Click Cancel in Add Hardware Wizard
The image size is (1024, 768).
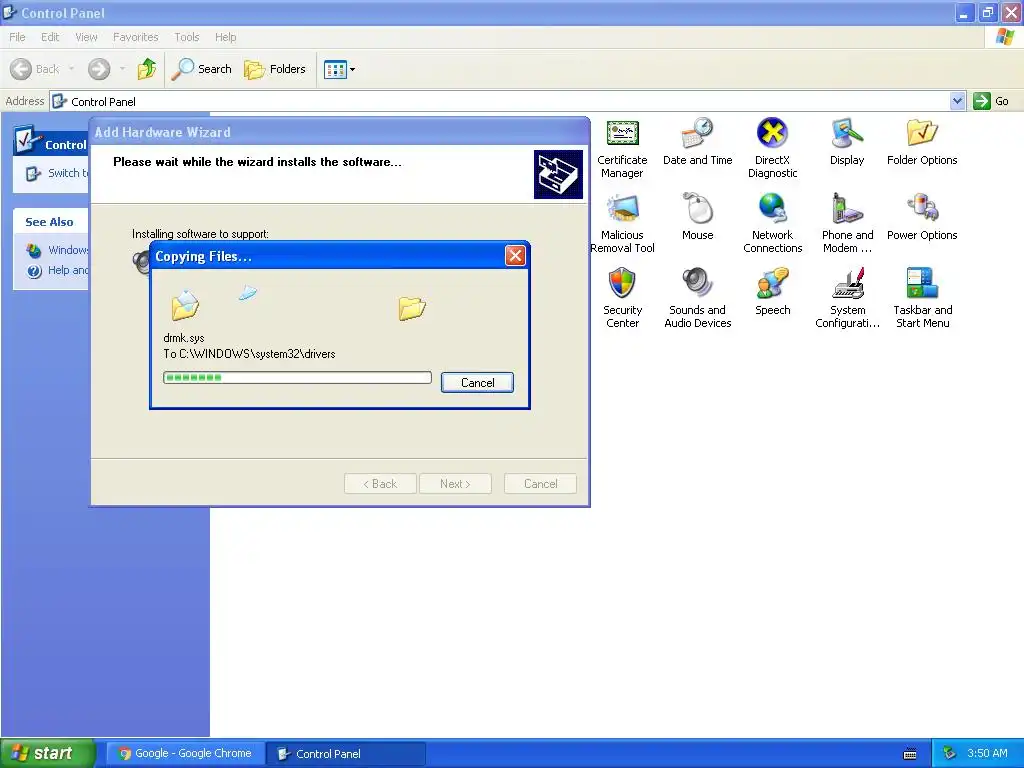(x=541, y=484)
